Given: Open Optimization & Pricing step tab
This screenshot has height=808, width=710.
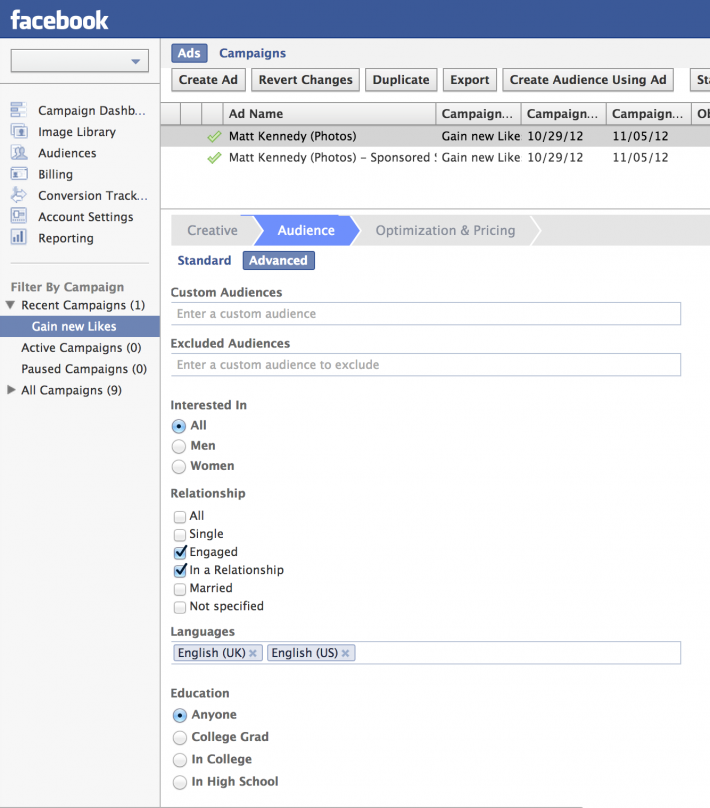Looking at the screenshot, I should click(445, 230).
